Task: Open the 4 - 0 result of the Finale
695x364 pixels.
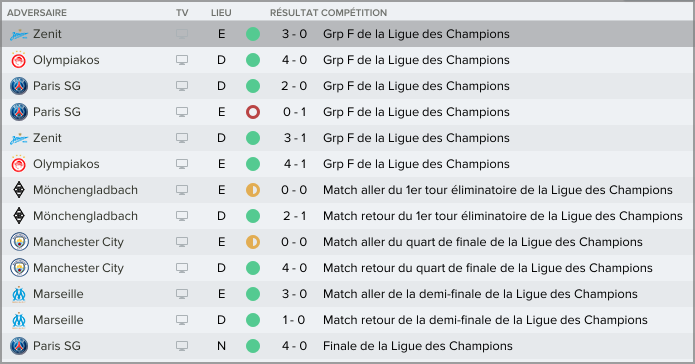Action: click(x=294, y=346)
